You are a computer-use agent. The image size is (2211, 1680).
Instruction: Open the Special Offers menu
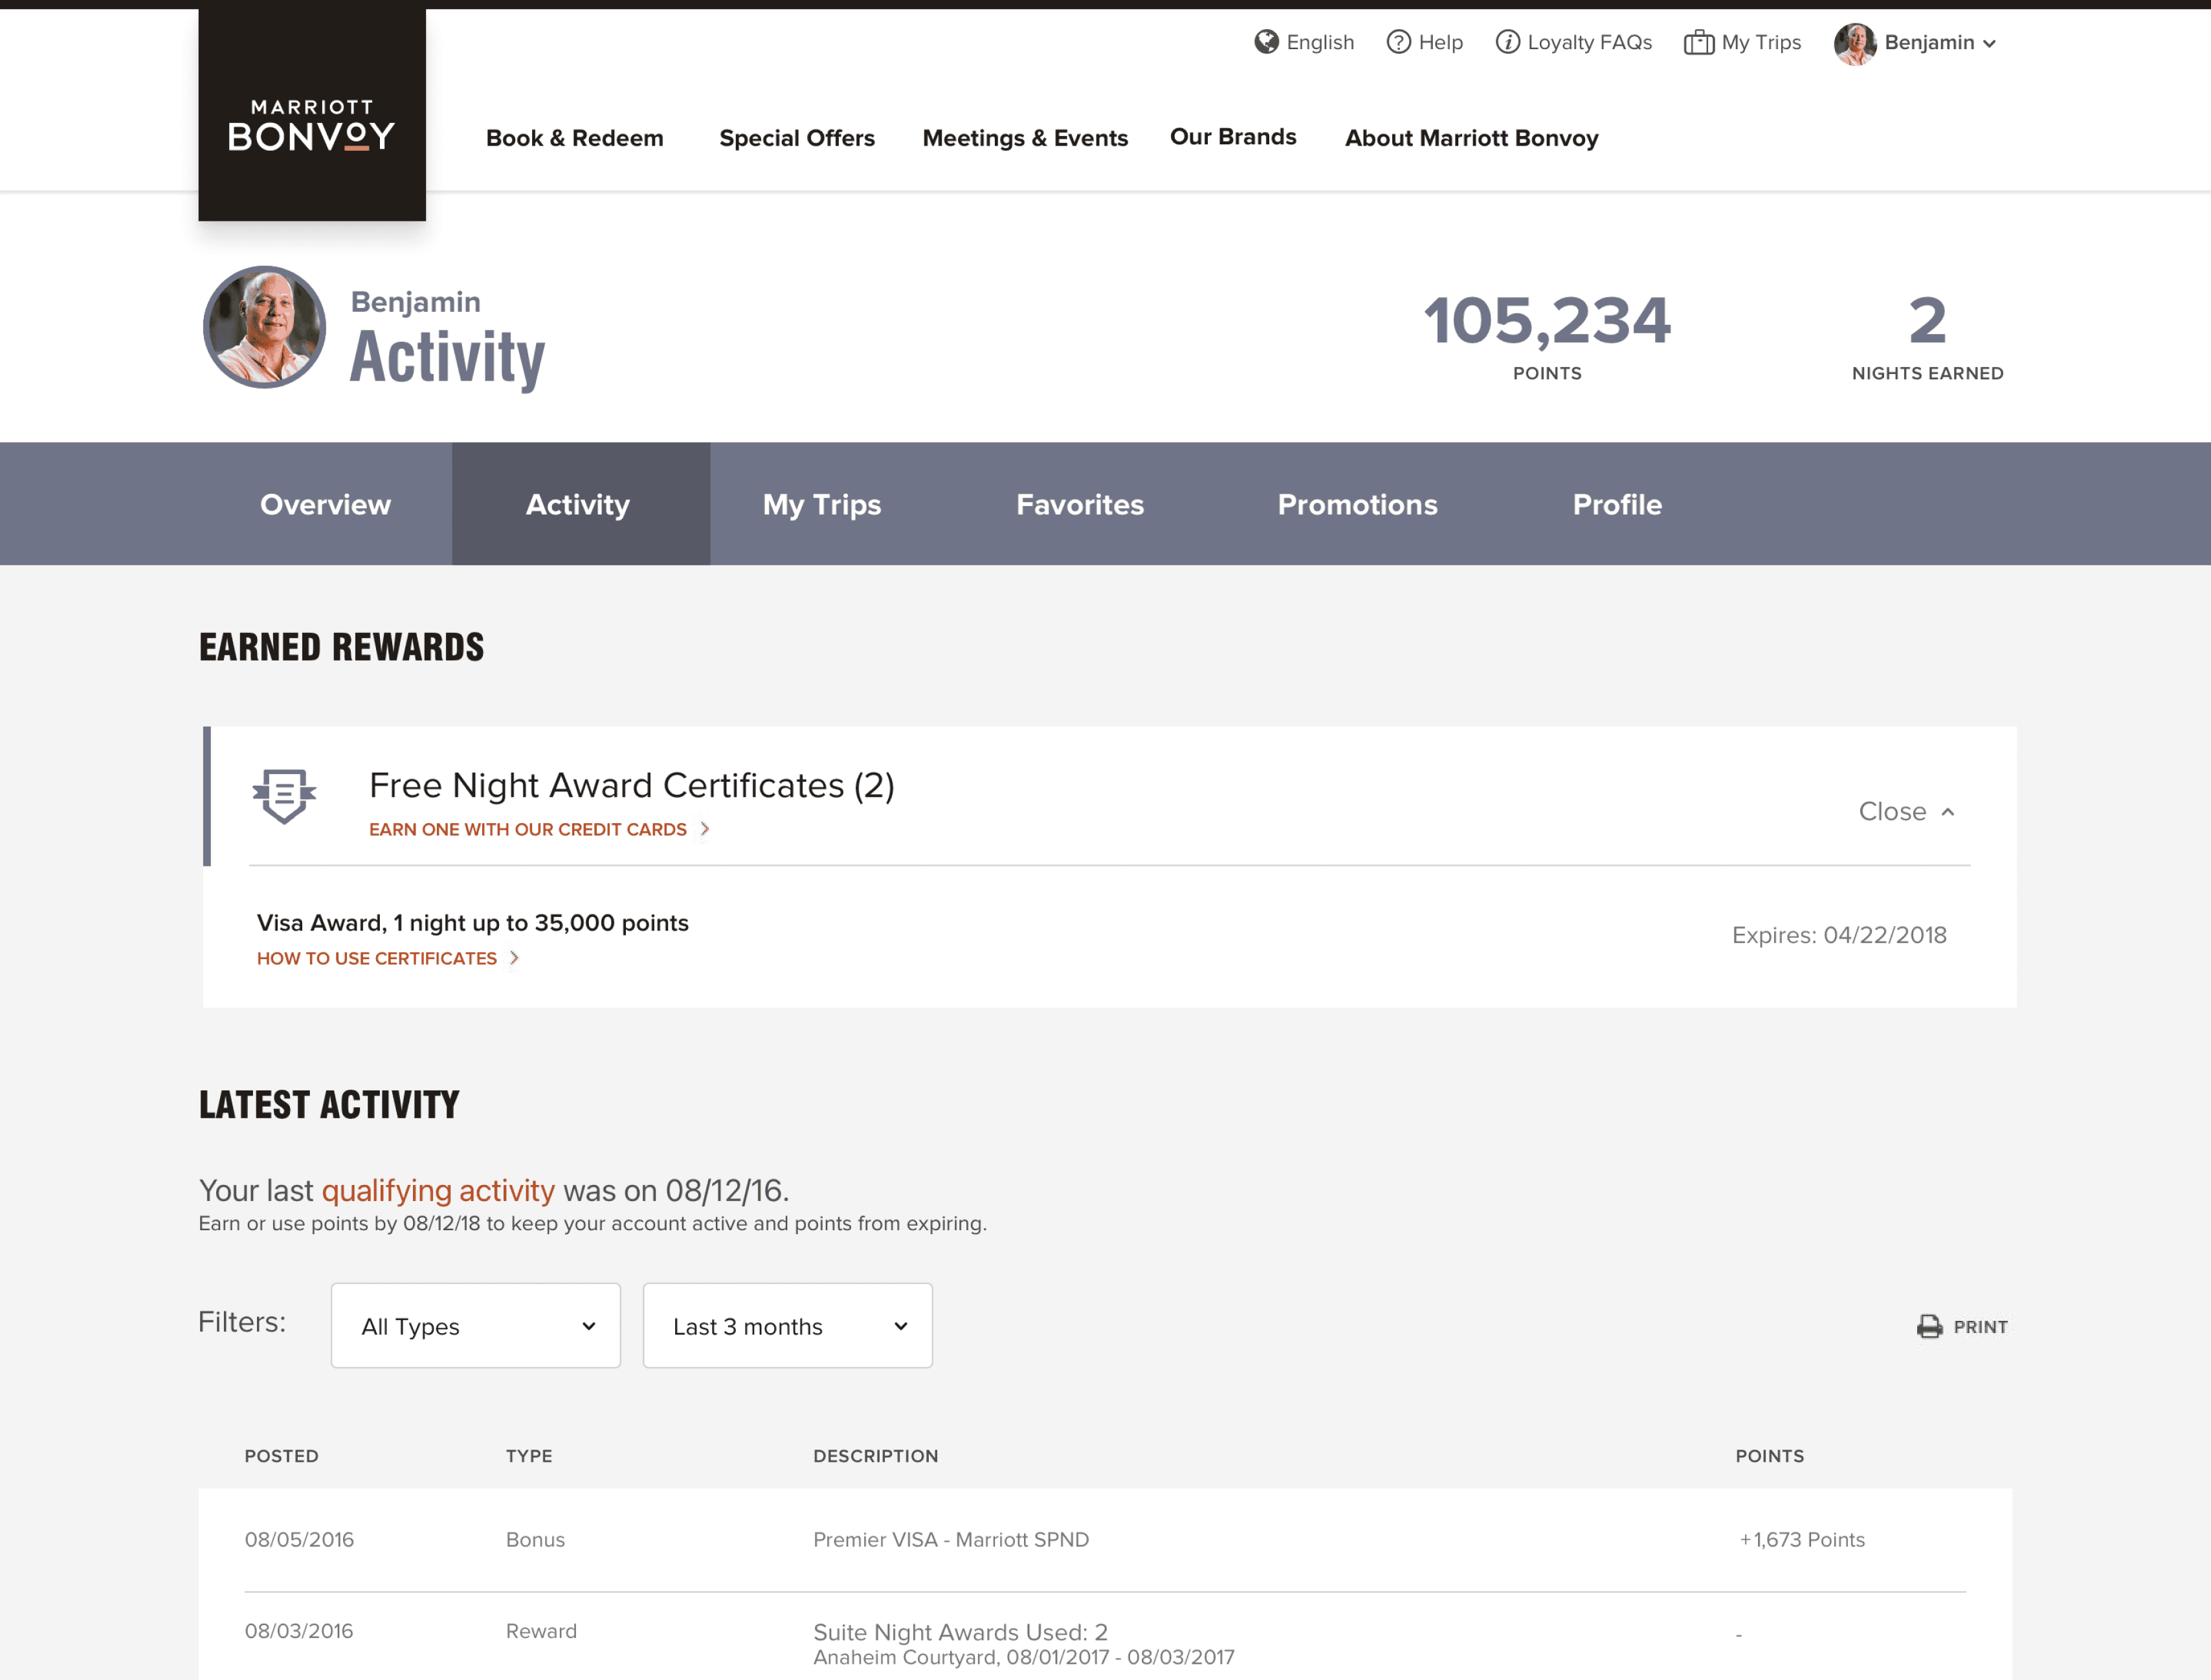pos(797,138)
